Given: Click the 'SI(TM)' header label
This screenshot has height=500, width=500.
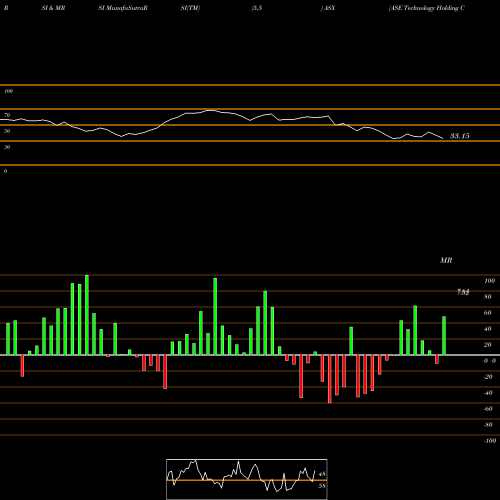Looking at the screenshot, I should click(x=190, y=8).
